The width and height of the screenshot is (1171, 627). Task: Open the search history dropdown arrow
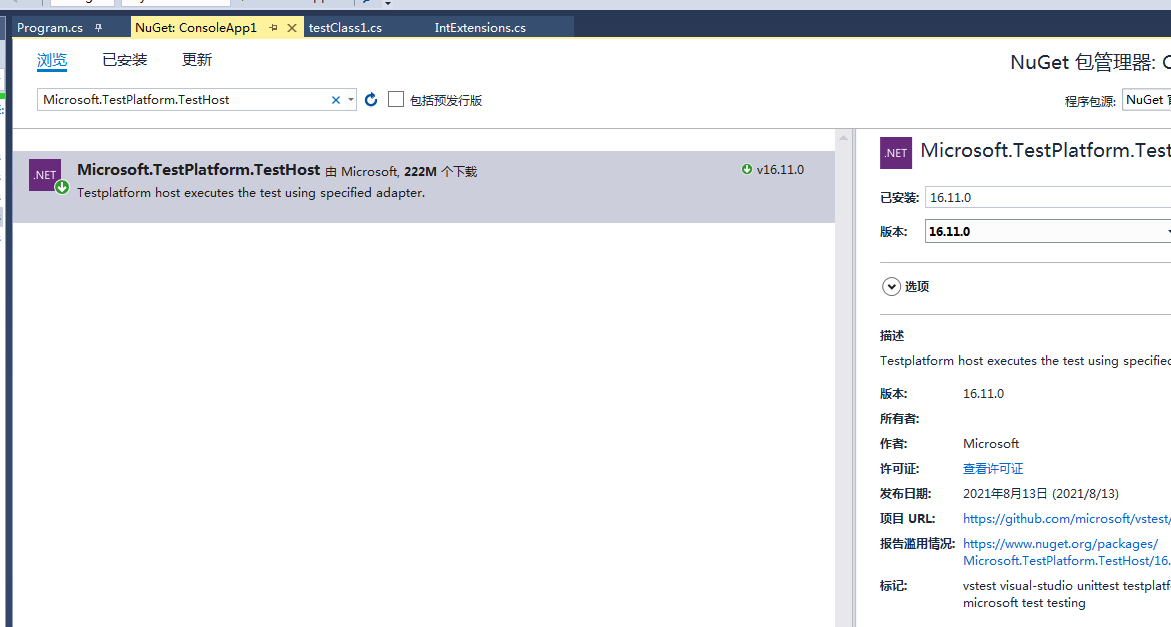350,100
